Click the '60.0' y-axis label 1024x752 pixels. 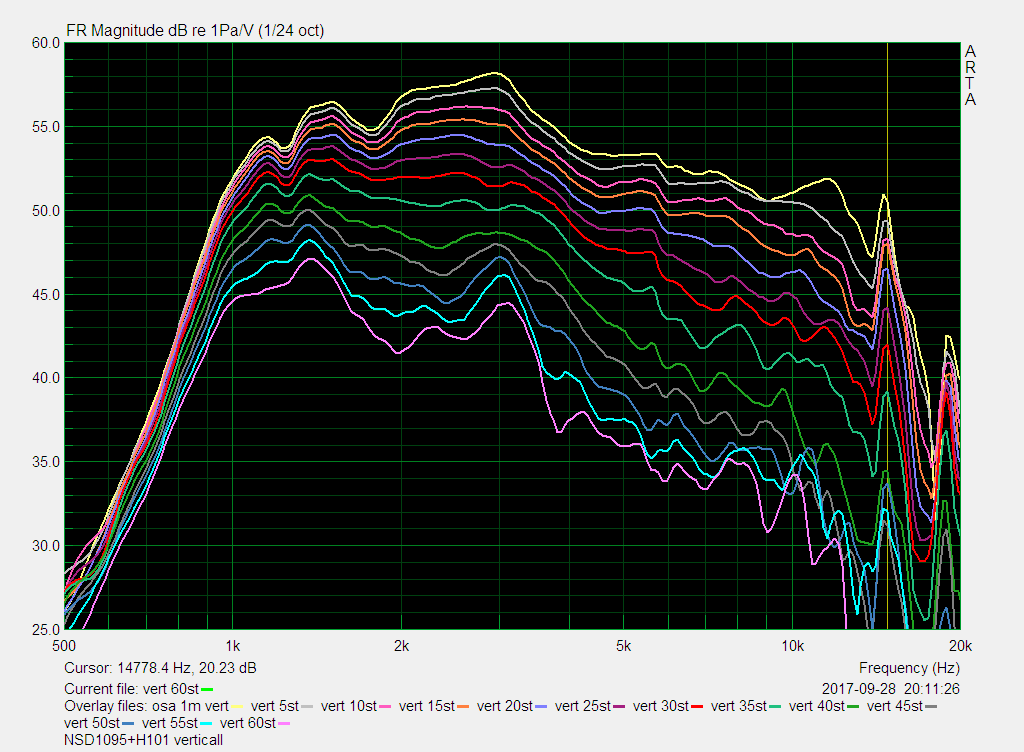click(46, 43)
